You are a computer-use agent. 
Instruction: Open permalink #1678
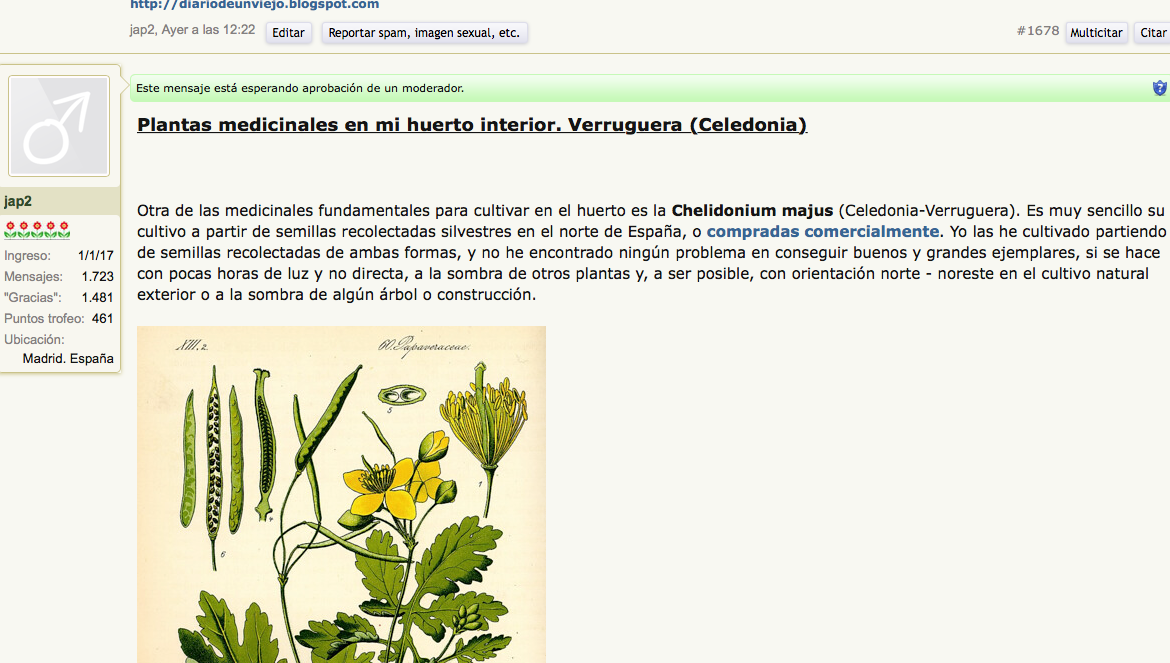(1037, 31)
